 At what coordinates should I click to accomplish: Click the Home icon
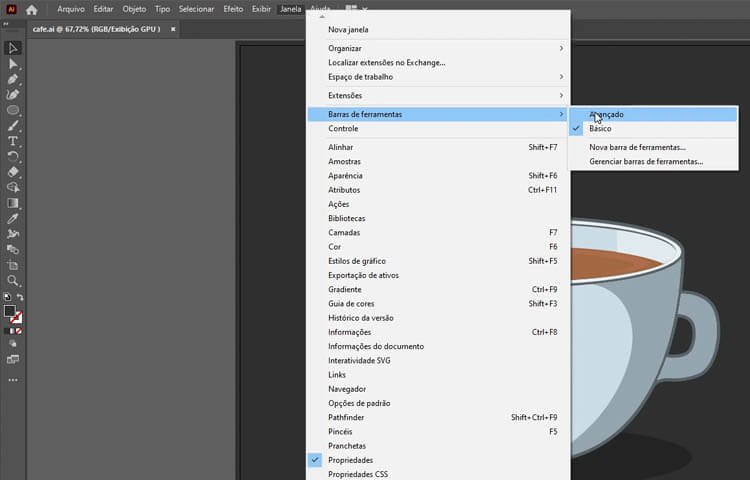pos(32,9)
